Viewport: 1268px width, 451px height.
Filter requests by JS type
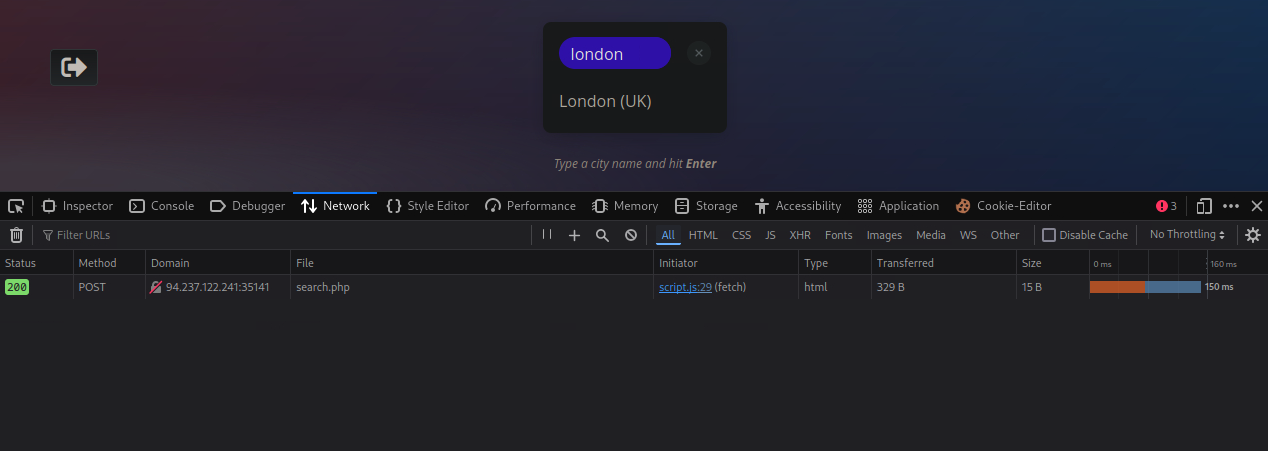(x=770, y=235)
